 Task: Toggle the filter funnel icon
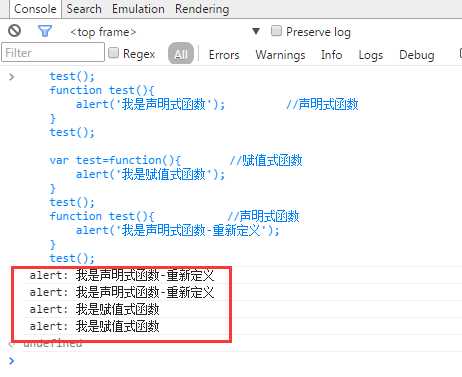point(45,31)
